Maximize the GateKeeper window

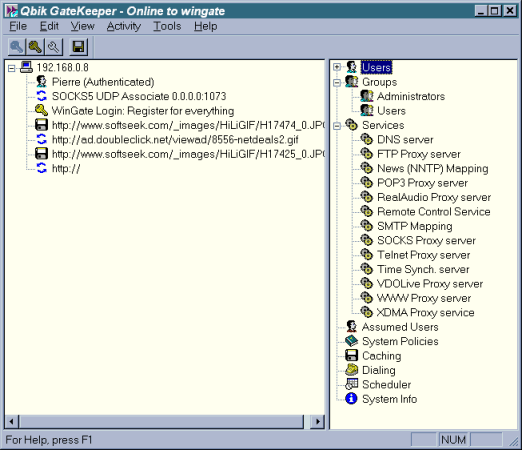495,11
